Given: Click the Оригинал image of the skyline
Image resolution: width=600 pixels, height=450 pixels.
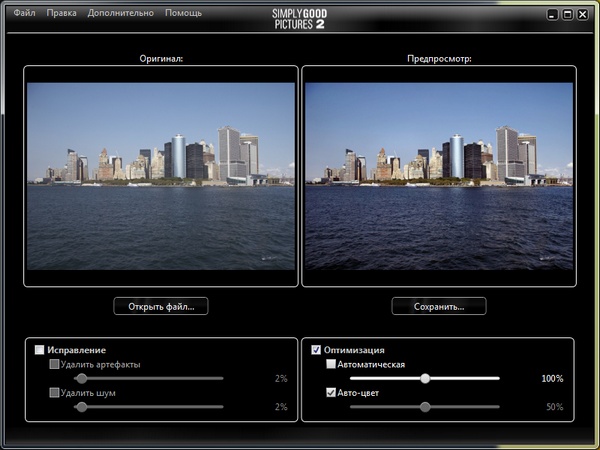Looking at the screenshot, I should click(x=161, y=175).
